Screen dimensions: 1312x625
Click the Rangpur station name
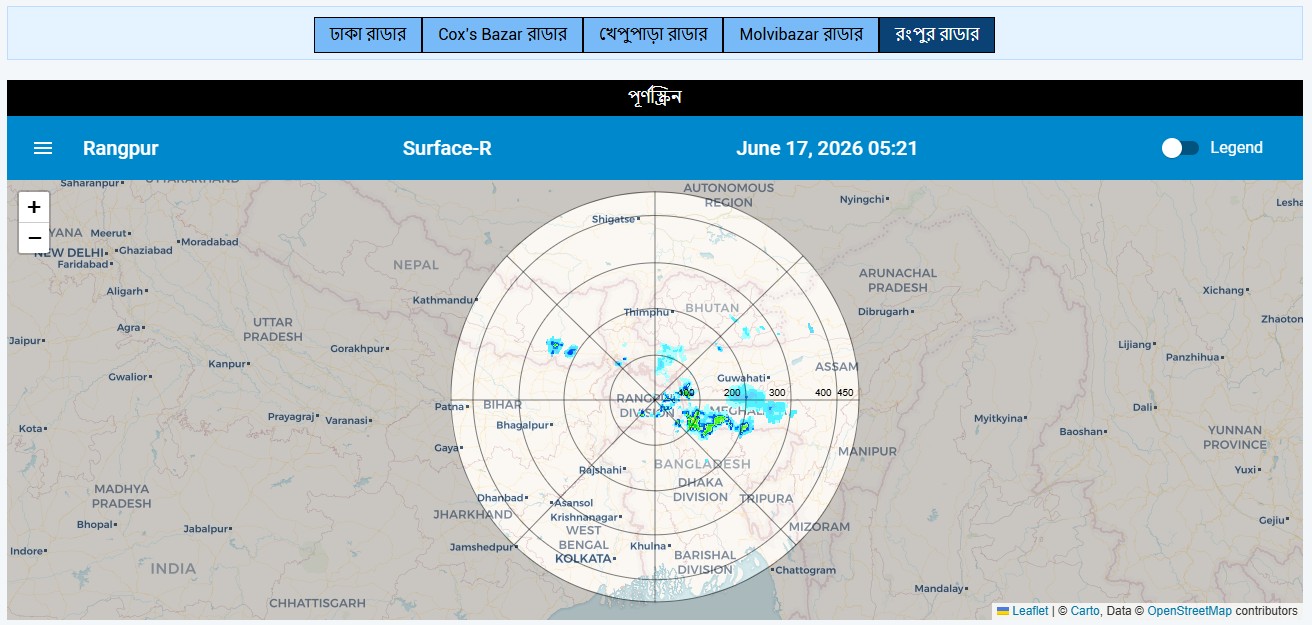coord(121,148)
